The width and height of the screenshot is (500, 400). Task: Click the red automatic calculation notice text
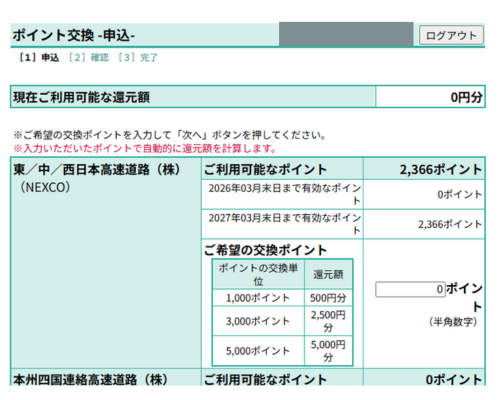coord(145,148)
